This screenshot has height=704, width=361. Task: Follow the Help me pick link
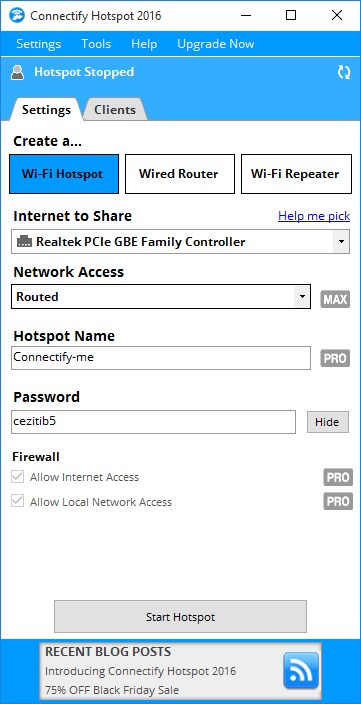(x=314, y=216)
